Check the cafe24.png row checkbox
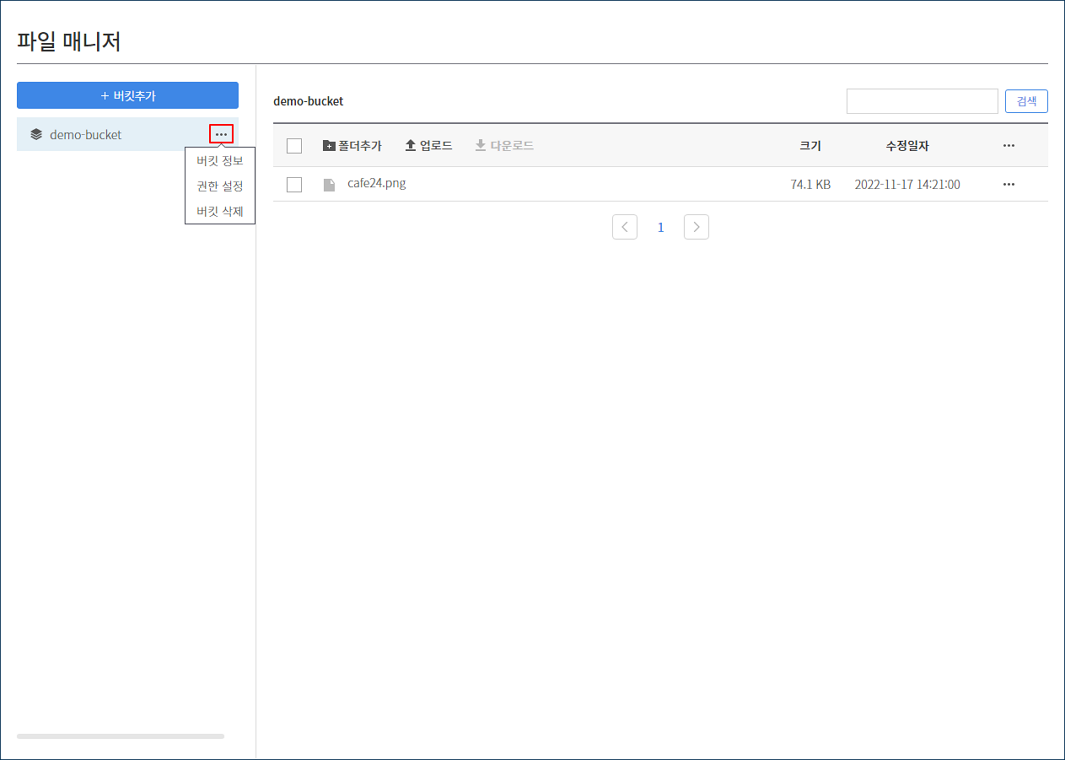Screen dimensions: 1065x760 (294, 184)
